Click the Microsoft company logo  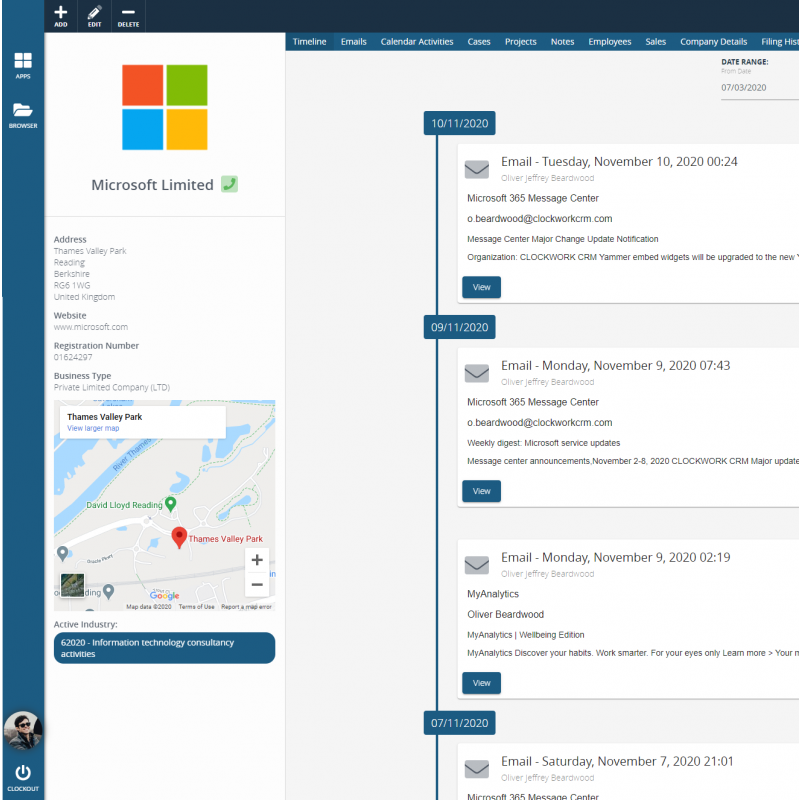coord(165,107)
